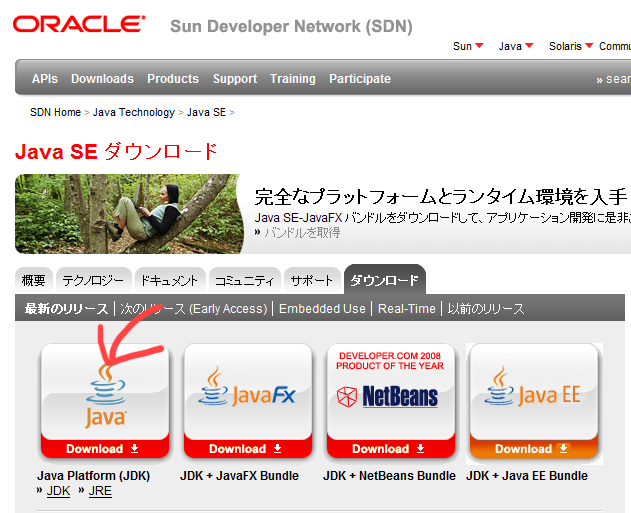This screenshot has width=631, height=513.
Task: Open the Solaris dropdown menu
Action: (571, 46)
